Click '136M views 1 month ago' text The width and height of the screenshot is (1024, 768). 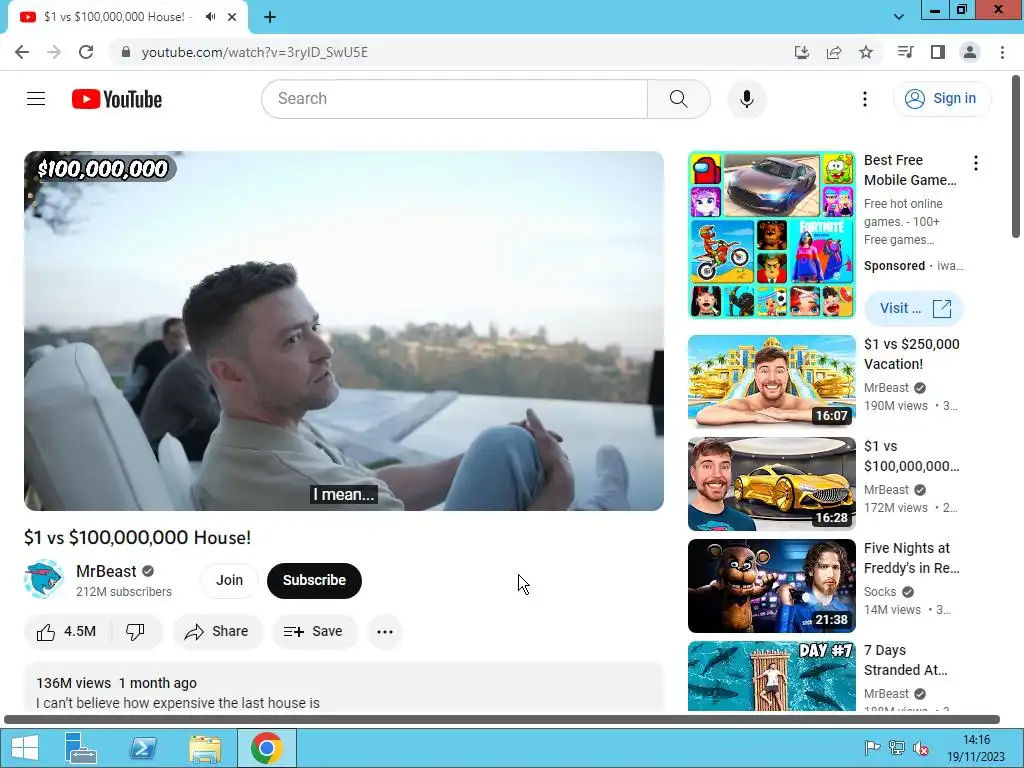click(116, 683)
